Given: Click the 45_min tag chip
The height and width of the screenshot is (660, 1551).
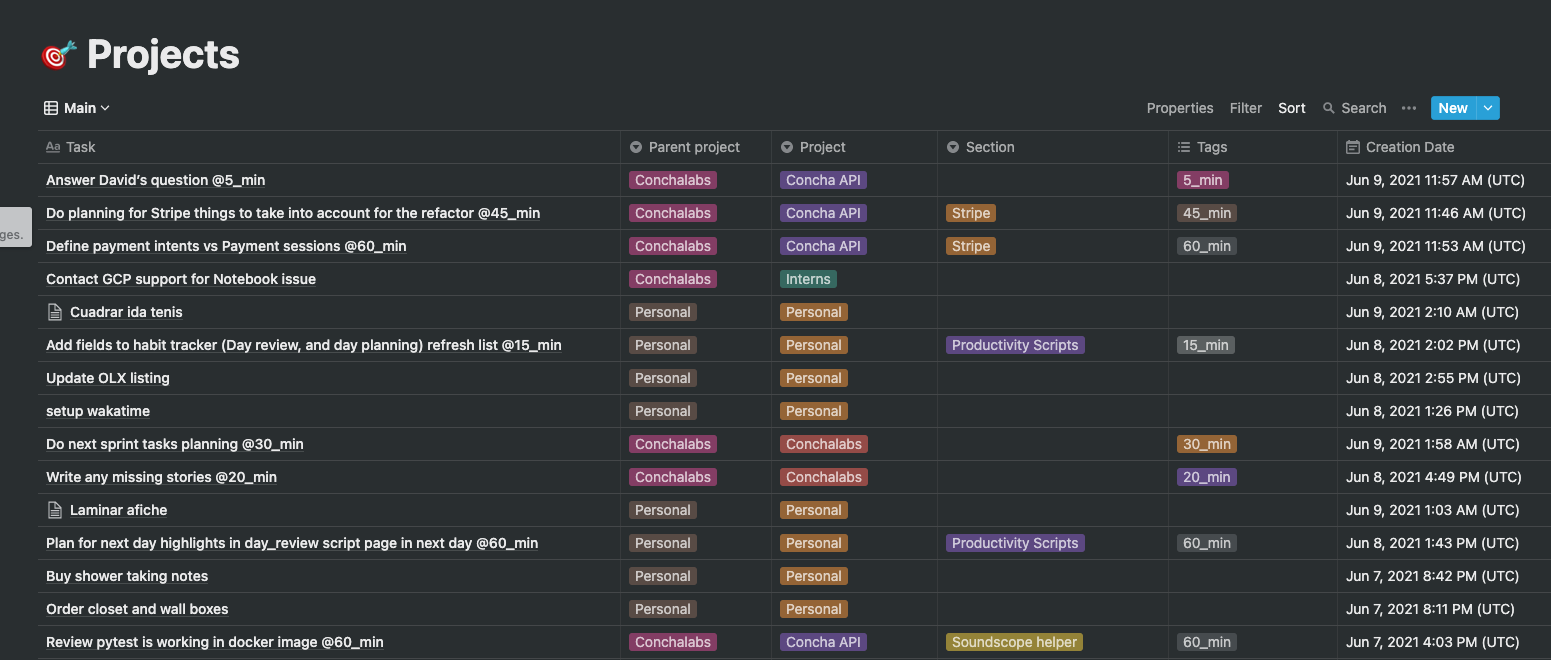Looking at the screenshot, I should point(1207,213).
